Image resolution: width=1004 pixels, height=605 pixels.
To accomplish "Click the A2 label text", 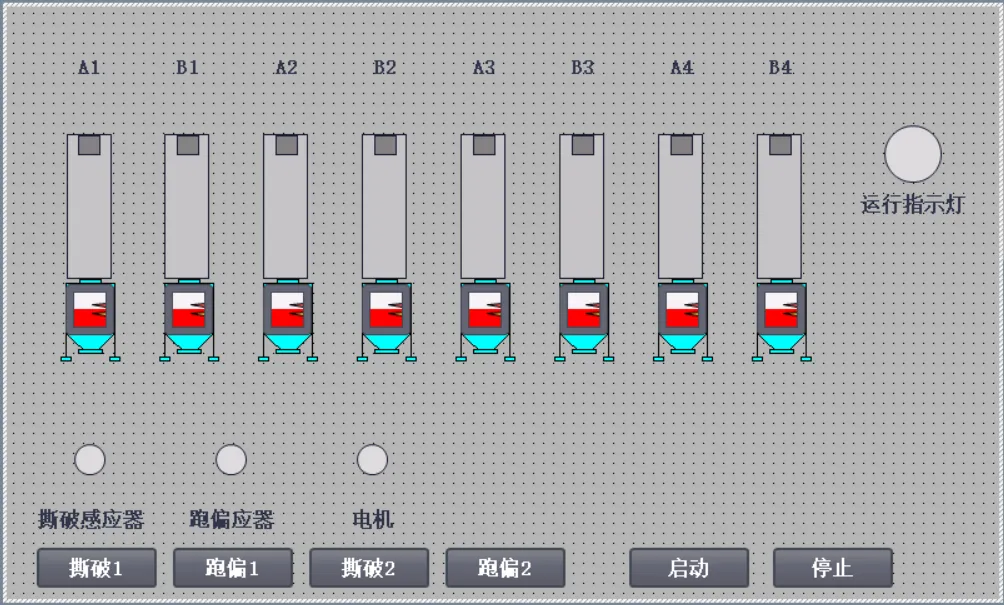I will click(286, 67).
